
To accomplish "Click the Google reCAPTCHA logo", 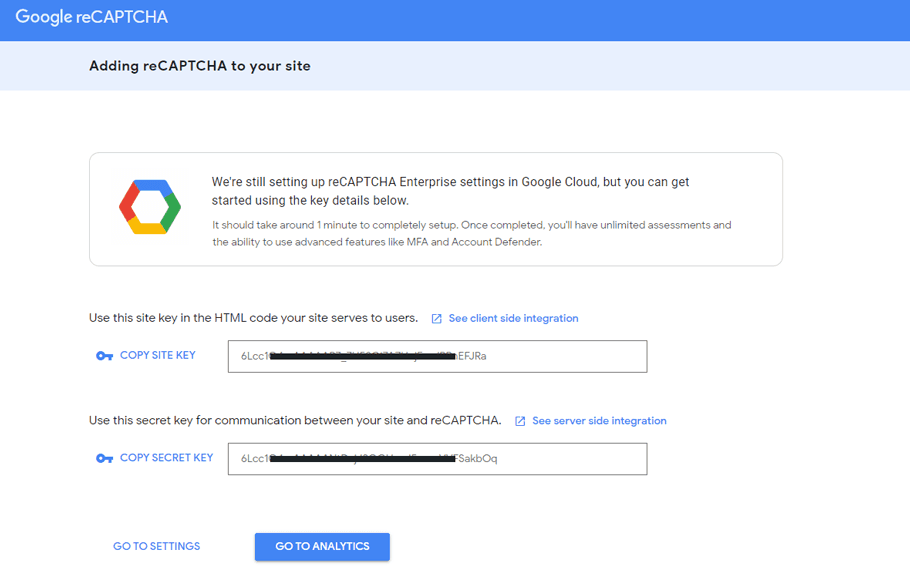I will [91, 17].
